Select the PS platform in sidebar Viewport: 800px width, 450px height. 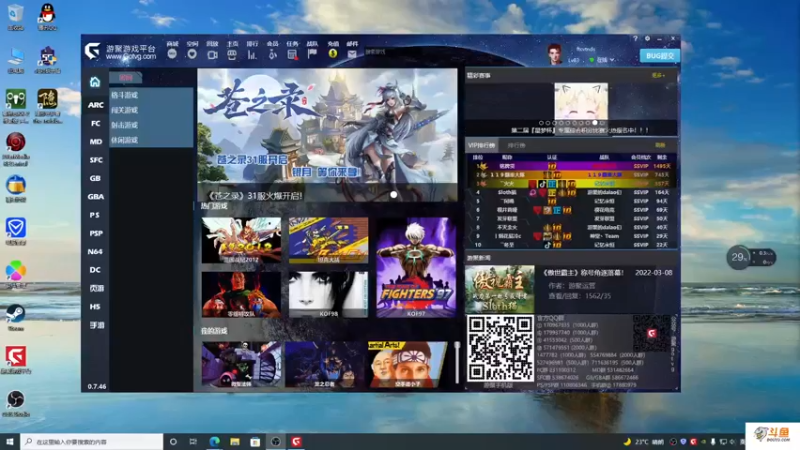95,215
